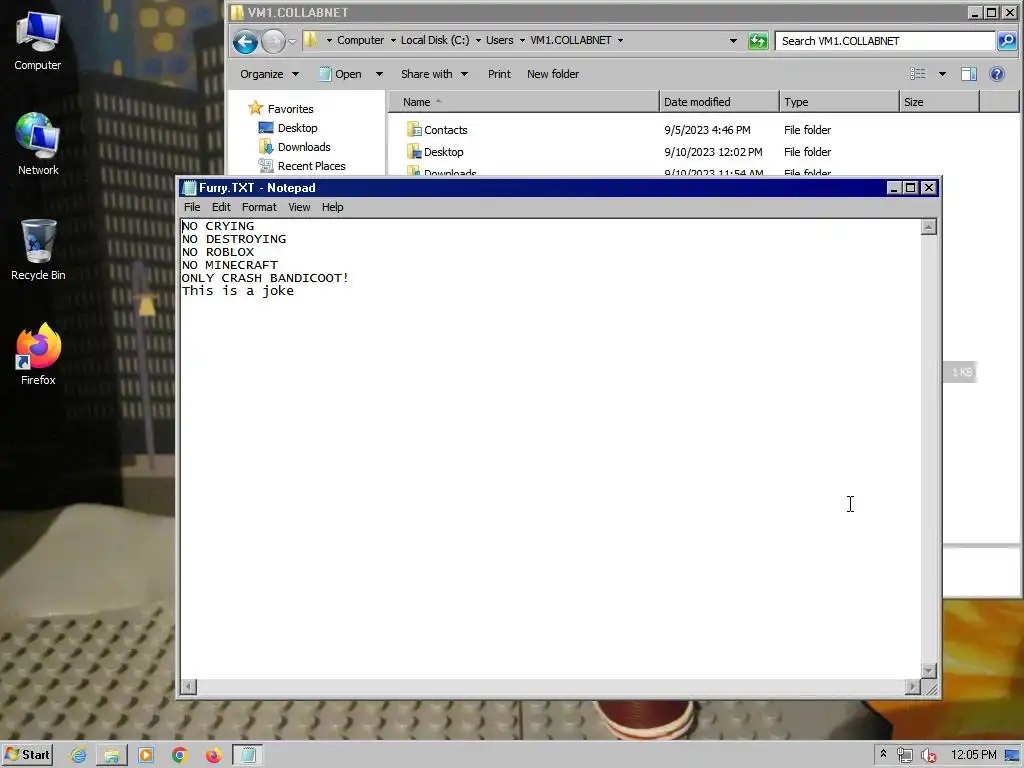This screenshot has height=768, width=1024.
Task: Click Print in Explorer toolbar
Action: coord(500,74)
